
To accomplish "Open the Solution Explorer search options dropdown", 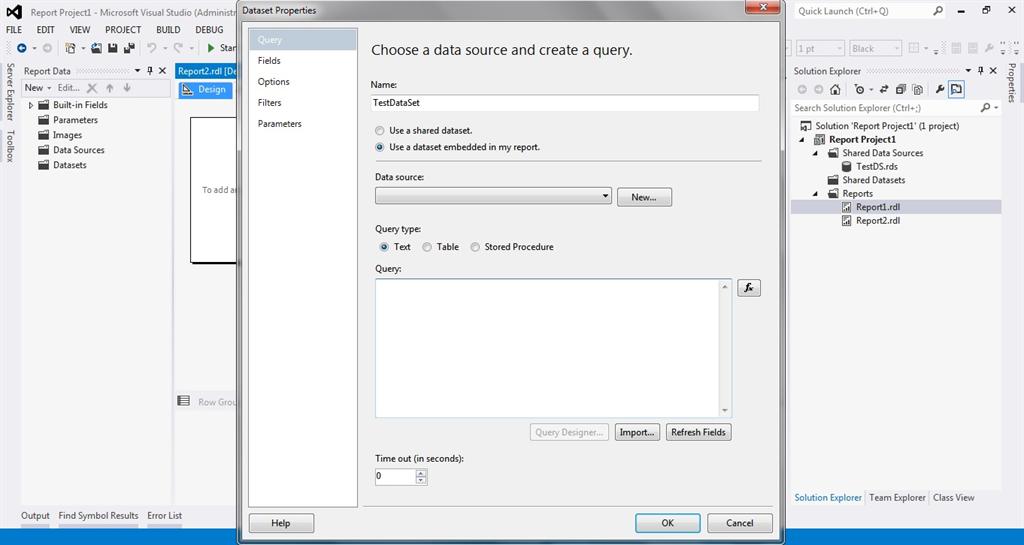I will coord(996,108).
